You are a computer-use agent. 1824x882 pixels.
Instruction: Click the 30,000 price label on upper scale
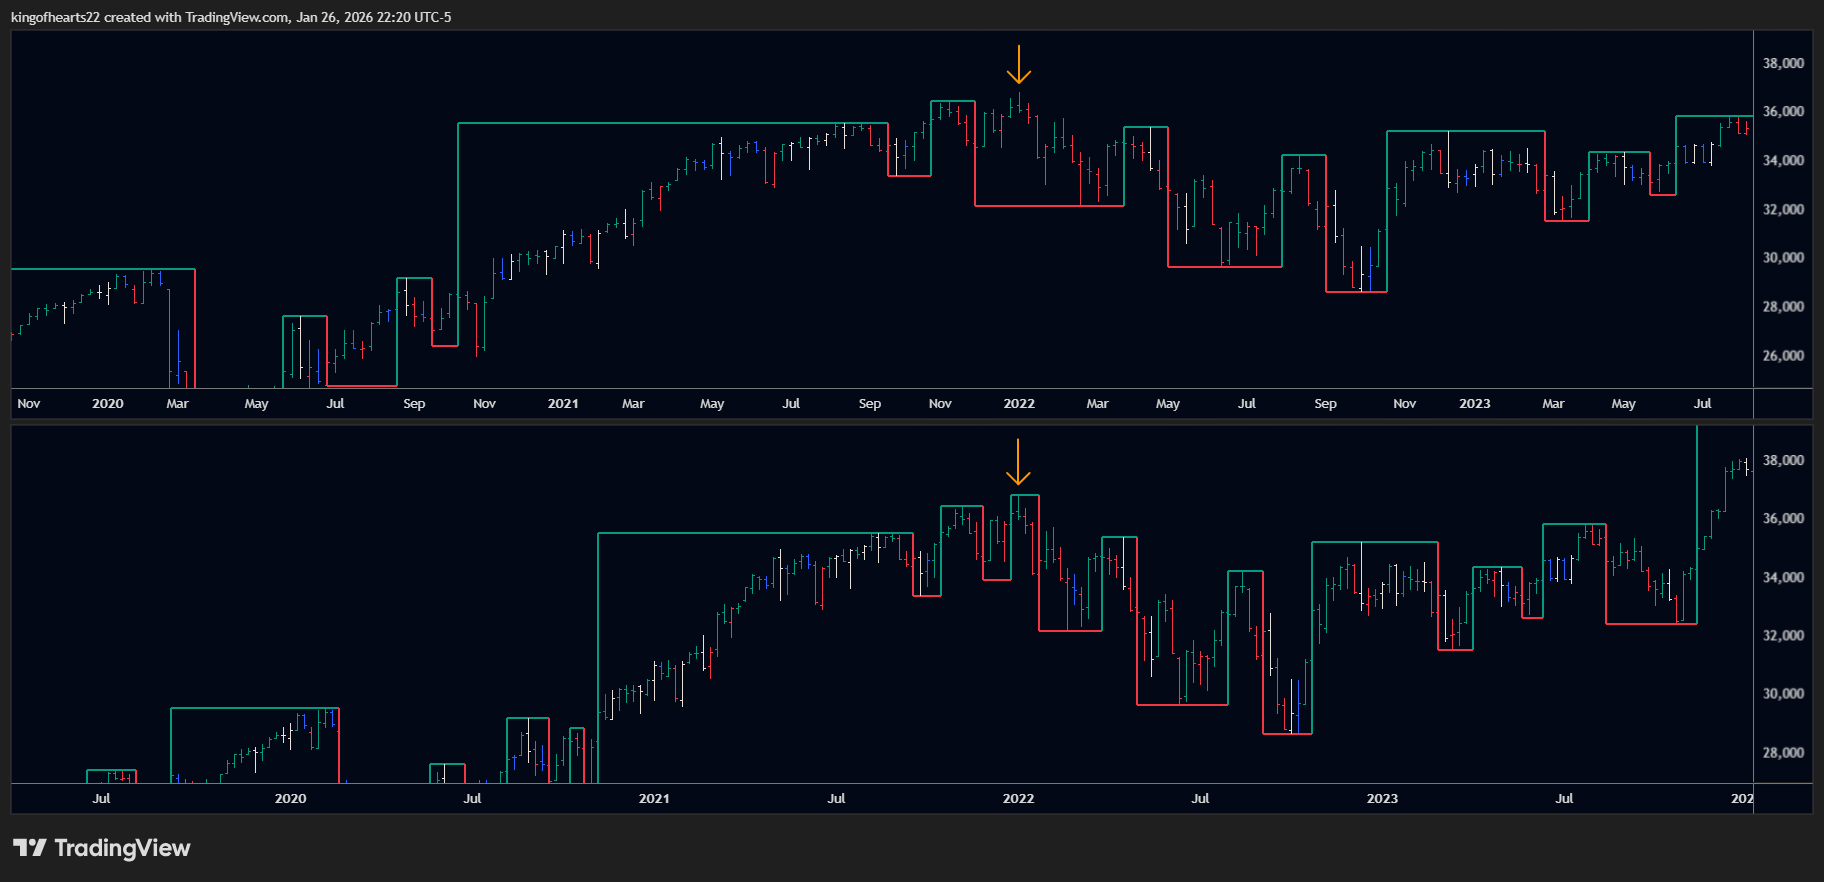pyautogui.click(x=1783, y=258)
